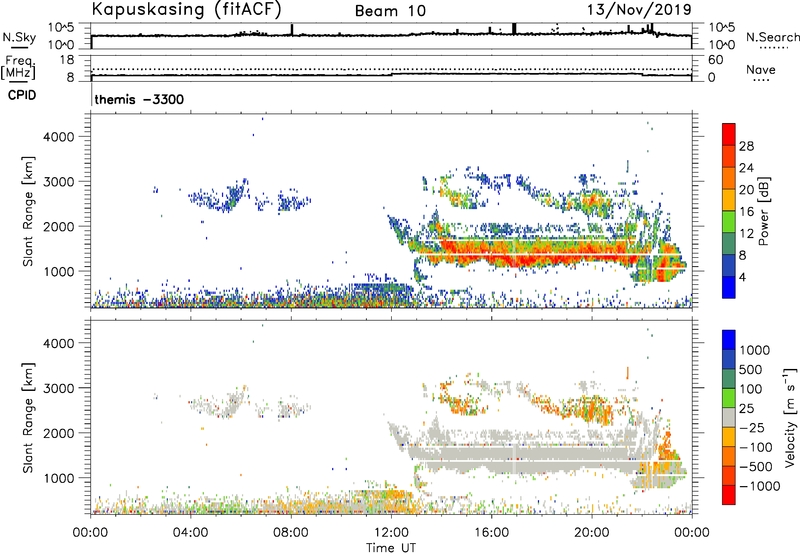Select the "N.Search" legend label
The image size is (800, 554).
coord(772,37)
